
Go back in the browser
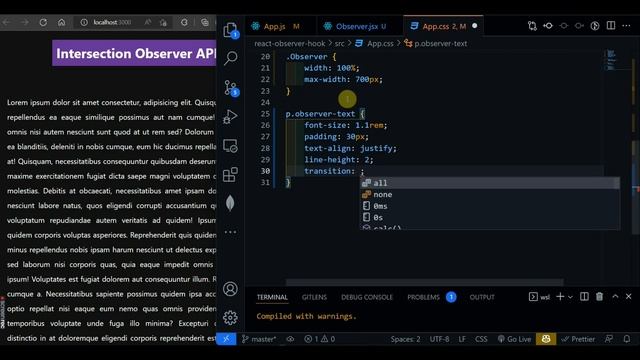(7, 22)
